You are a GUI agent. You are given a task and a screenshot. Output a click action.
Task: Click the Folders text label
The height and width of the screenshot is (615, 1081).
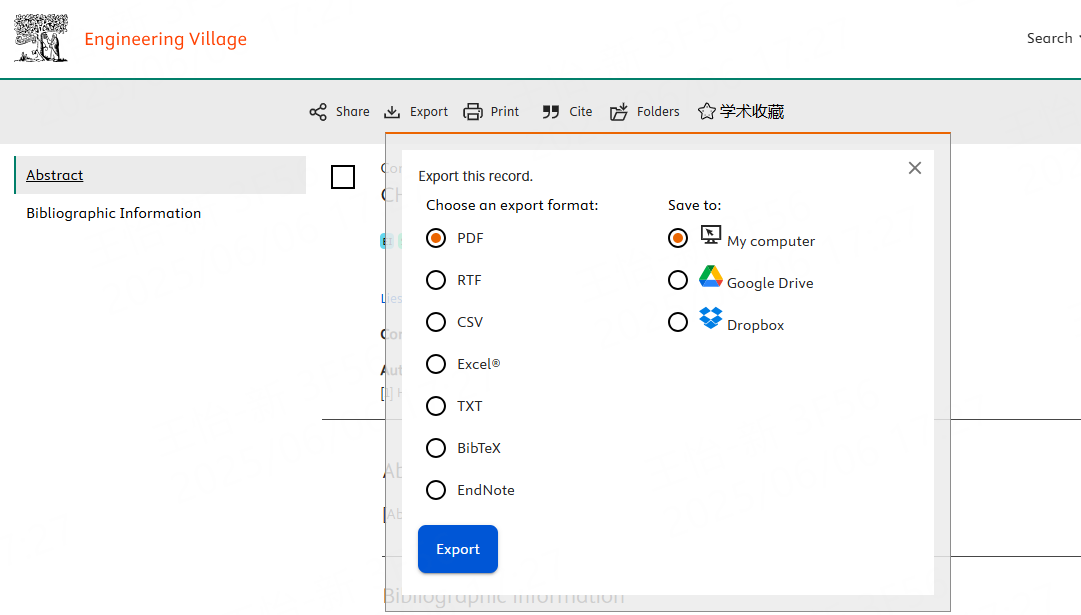(x=658, y=112)
